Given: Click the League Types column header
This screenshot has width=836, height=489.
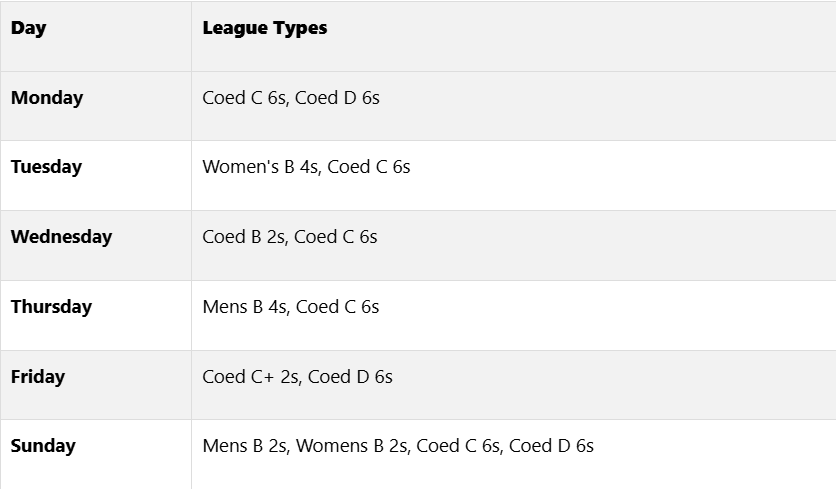Looking at the screenshot, I should (264, 28).
